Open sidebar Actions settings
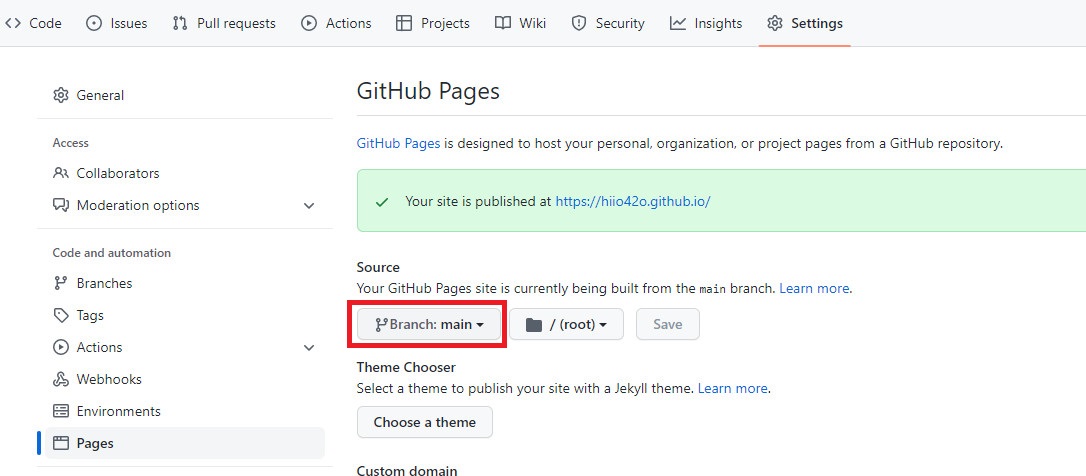The image size is (1086, 476). click(x=185, y=347)
